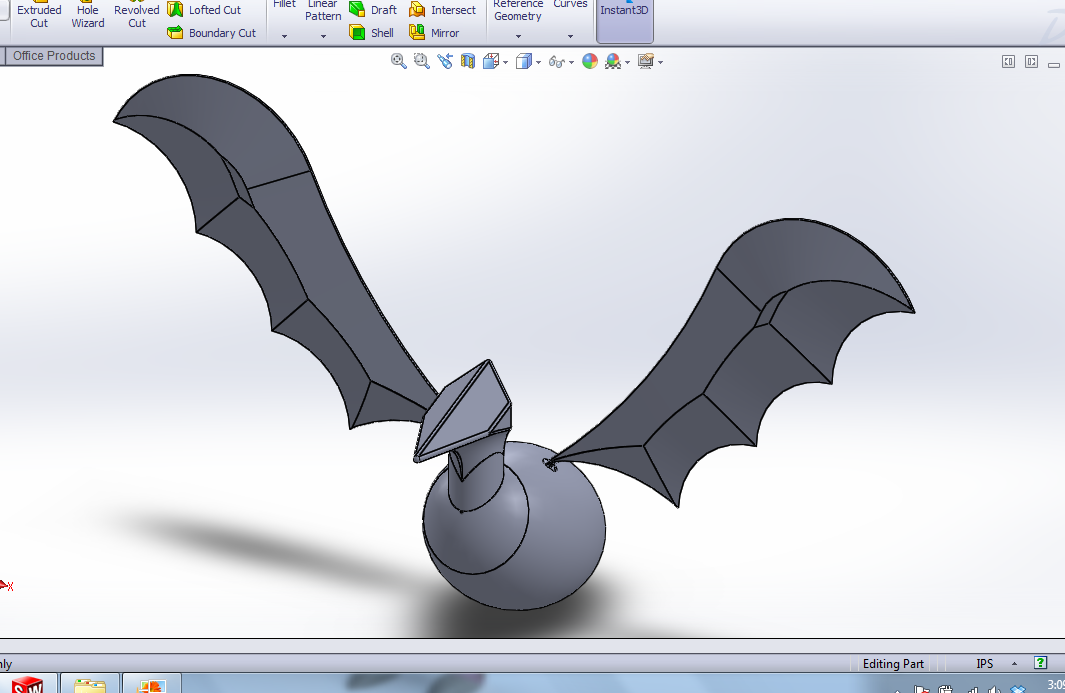This screenshot has width=1065, height=693.
Task: Expand the Hide/Show Items dropdown arrow
Action: tap(572, 63)
